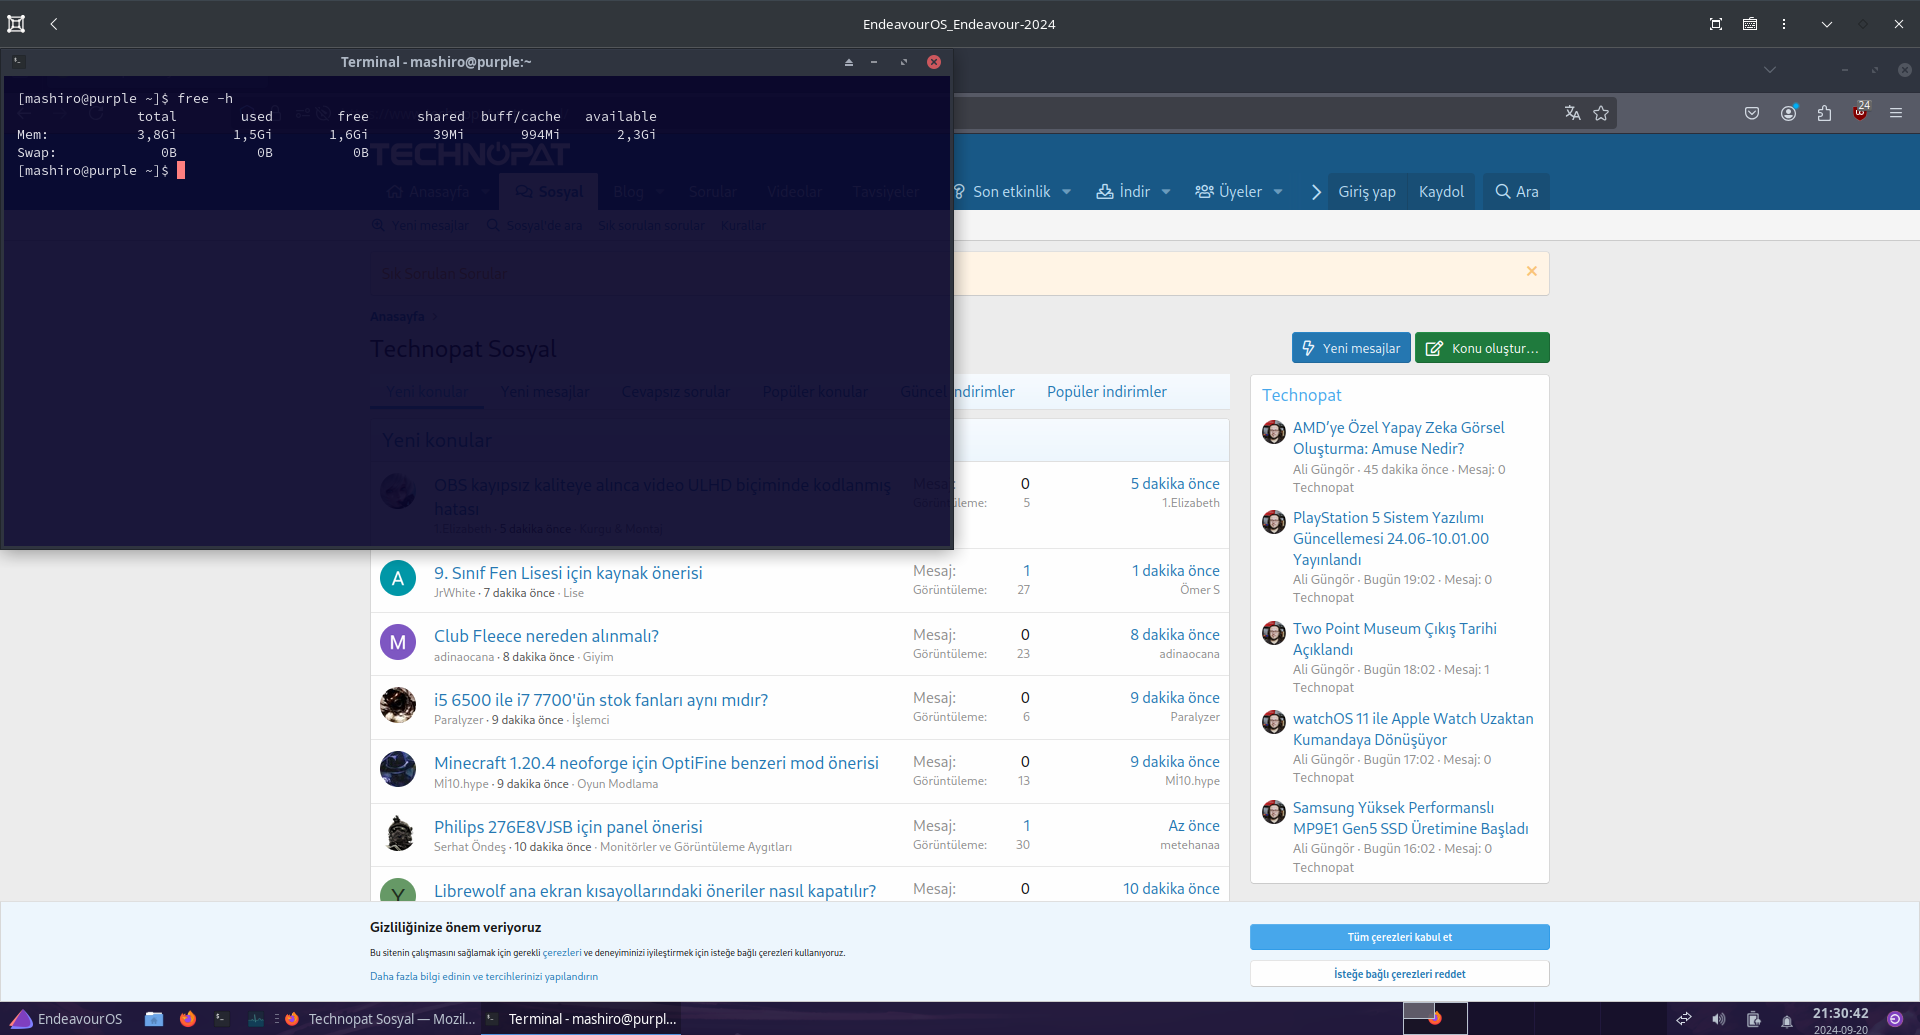Viewport: 1920px width, 1035px height.
Task: Toggle fullscreen for the EndeavourOS viewer
Action: tap(1716, 24)
